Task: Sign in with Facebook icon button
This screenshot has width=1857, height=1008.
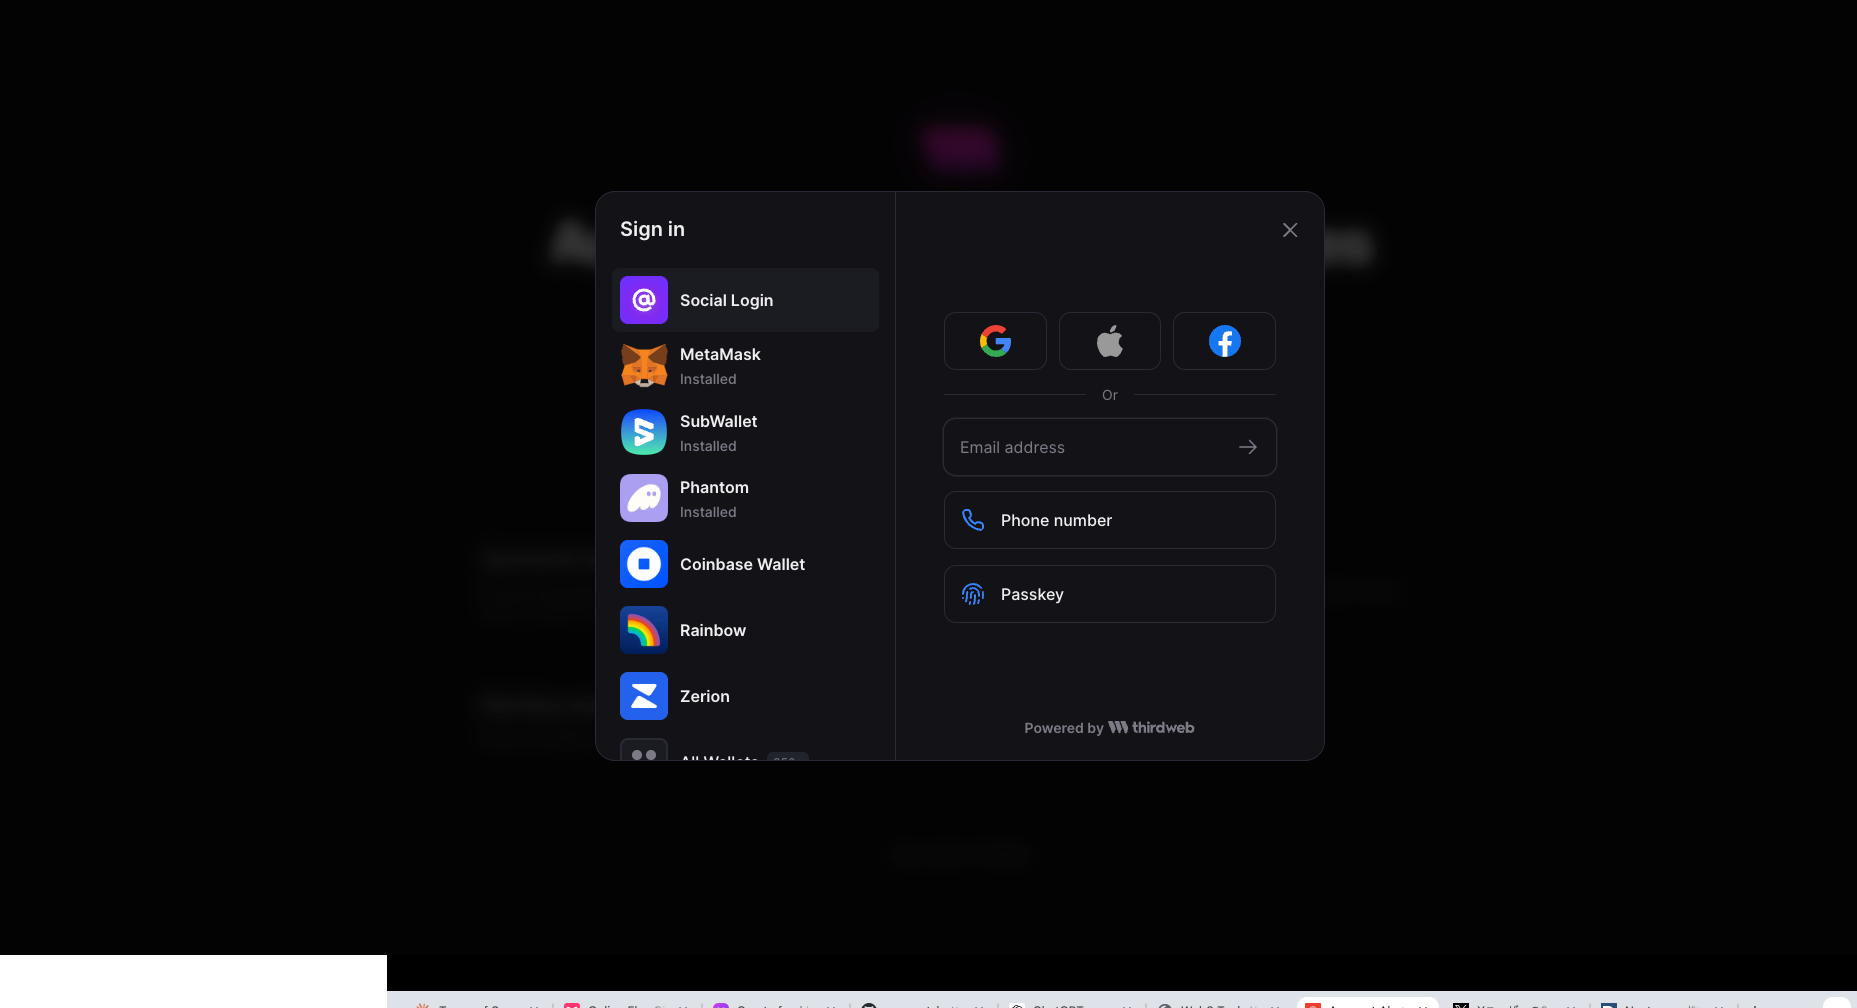Action: pyautogui.click(x=1224, y=341)
